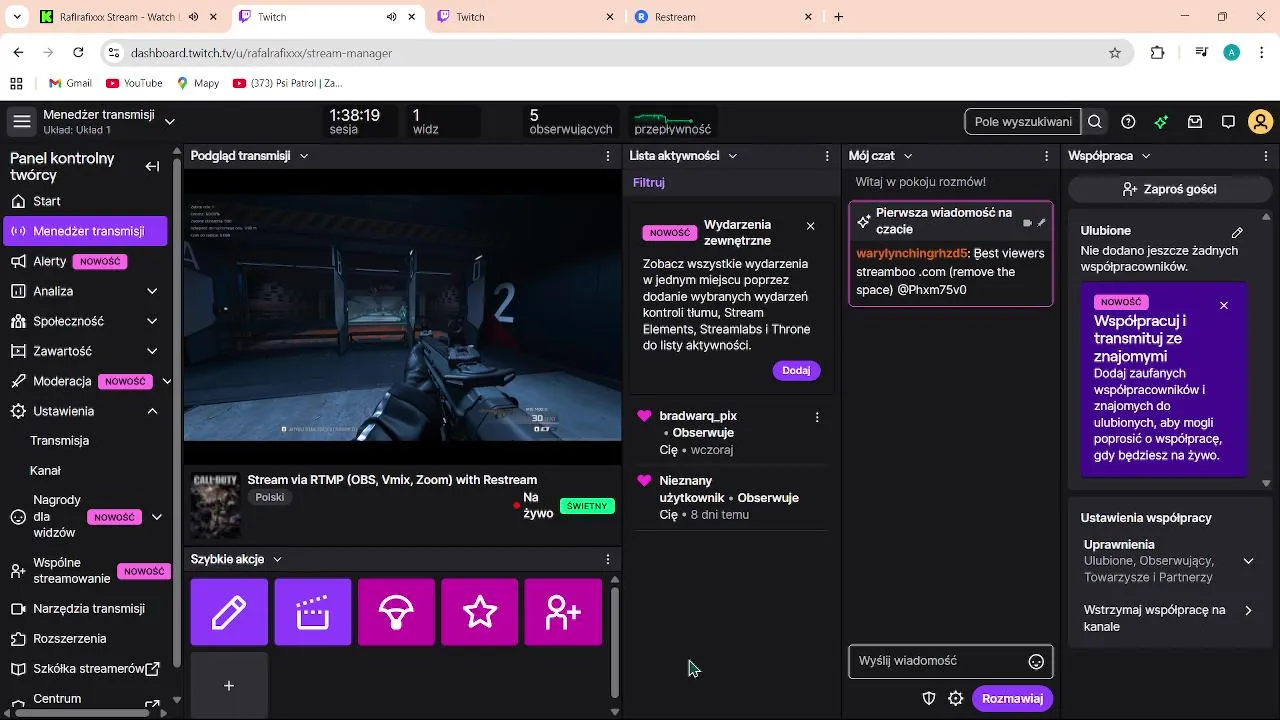Open Wstrzymaj współpracę na kanale arrow
1280x720 pixels.
[1248, 610]
